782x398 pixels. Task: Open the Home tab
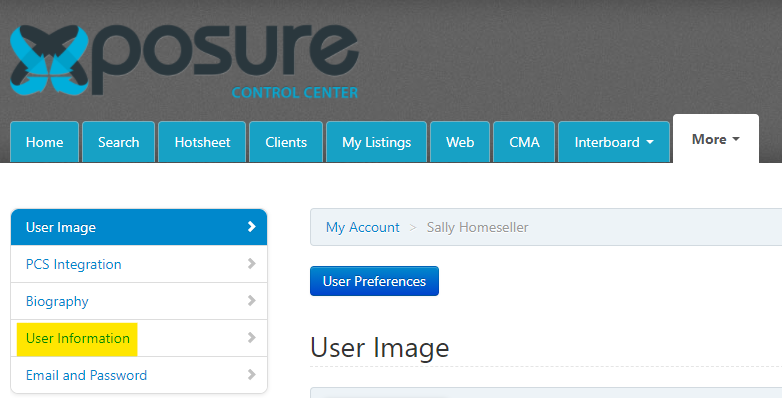[44, 142]
